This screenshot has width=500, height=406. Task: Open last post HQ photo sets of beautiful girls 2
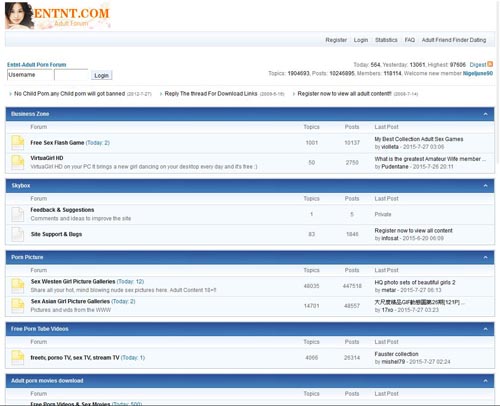point(415,282)
